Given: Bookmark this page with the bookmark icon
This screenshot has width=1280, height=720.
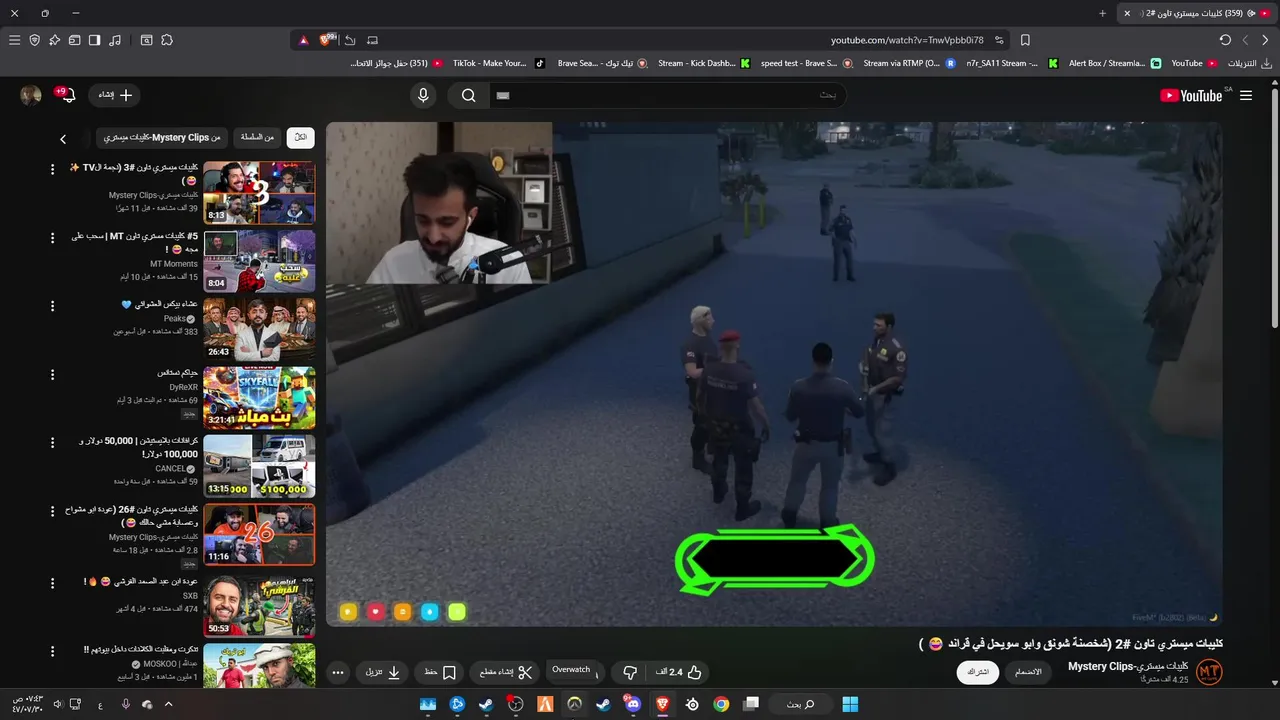Looking at the screenshot, I should coord(1025,40).
